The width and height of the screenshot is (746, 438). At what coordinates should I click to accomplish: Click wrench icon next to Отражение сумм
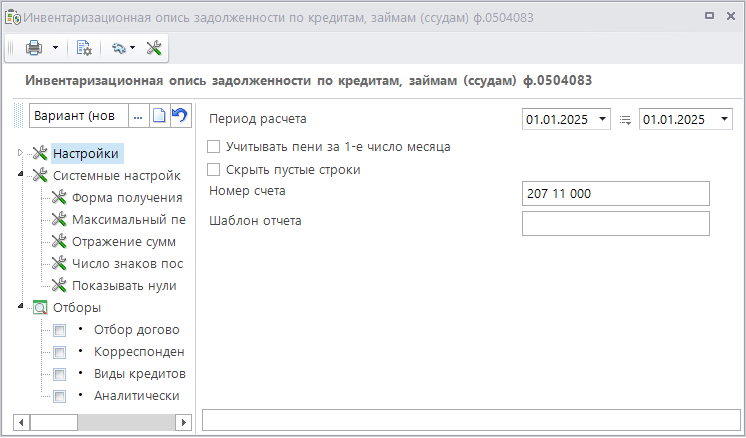59,241
